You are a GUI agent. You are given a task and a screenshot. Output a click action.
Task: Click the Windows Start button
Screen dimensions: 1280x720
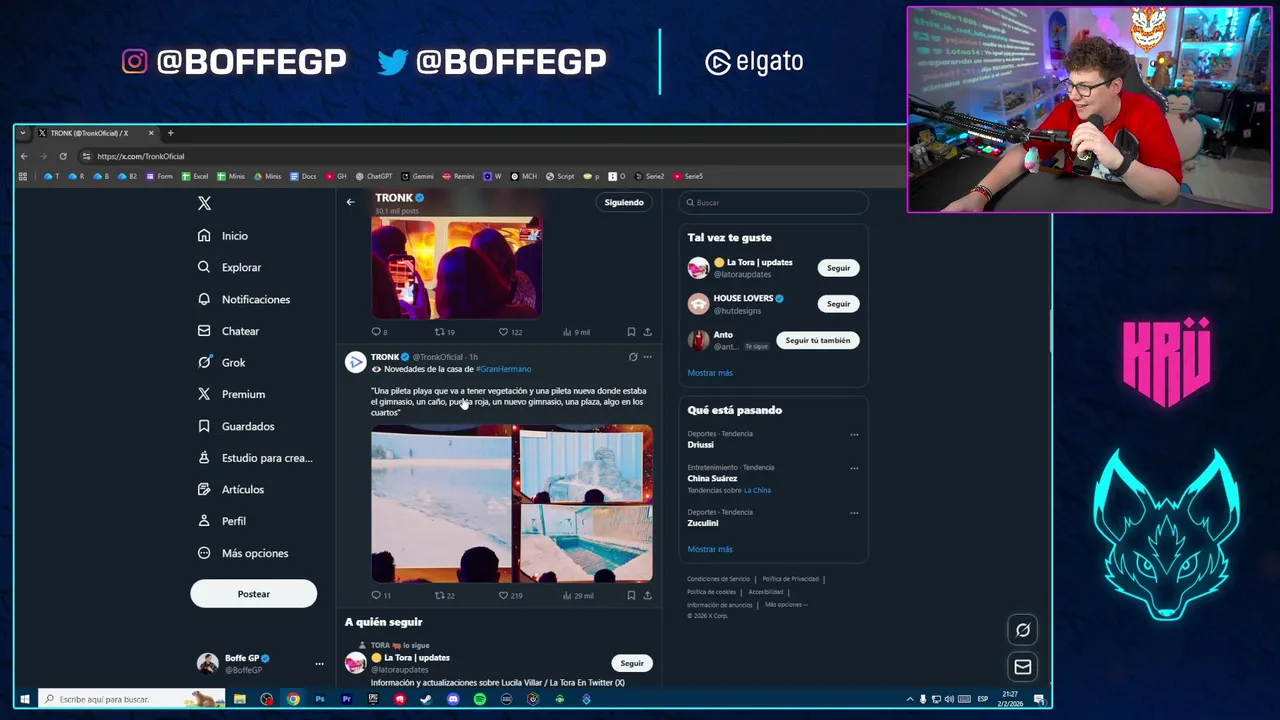point(25,699)
